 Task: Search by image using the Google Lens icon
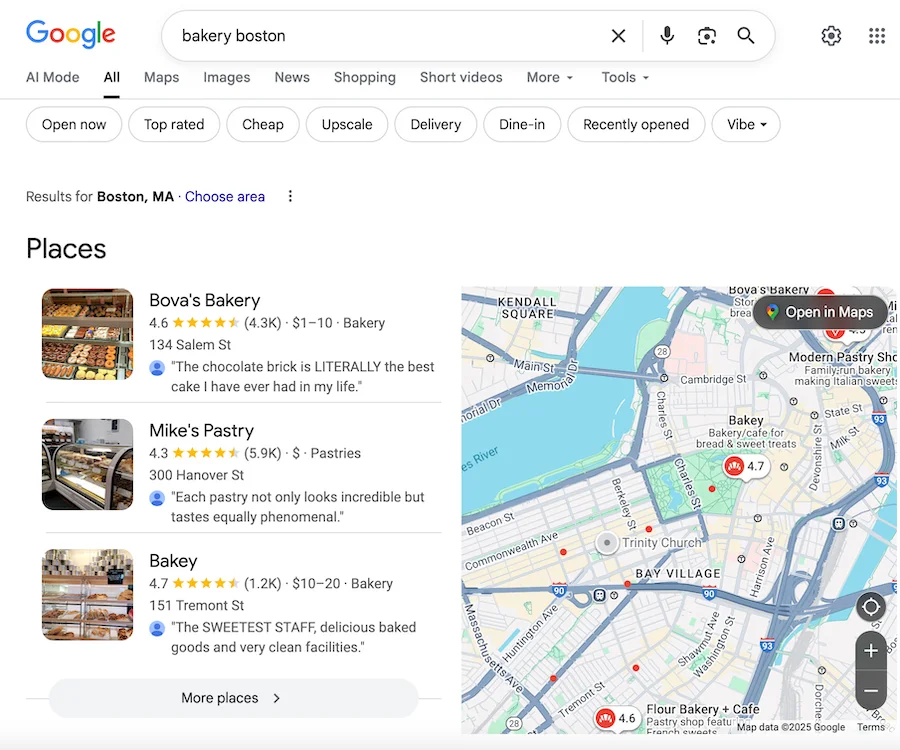pos(707,35)
